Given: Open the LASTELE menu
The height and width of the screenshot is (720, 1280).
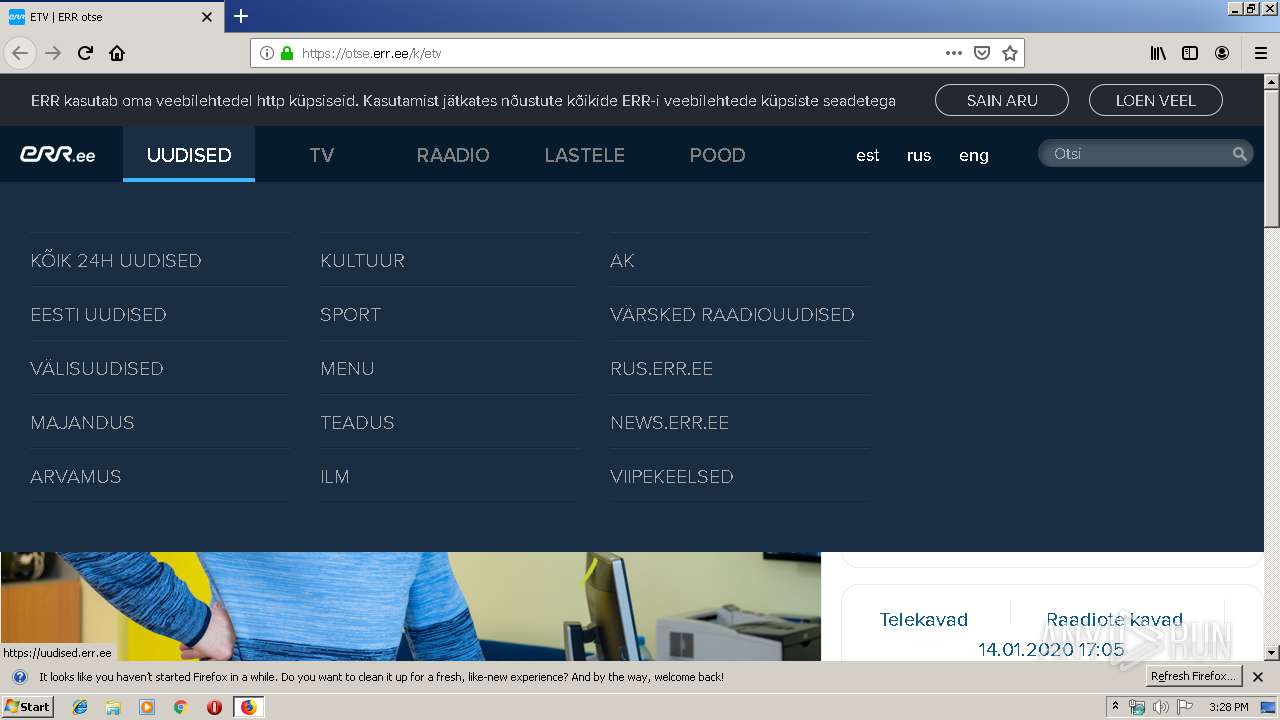Looking at the screenshot, I should 584,154.
